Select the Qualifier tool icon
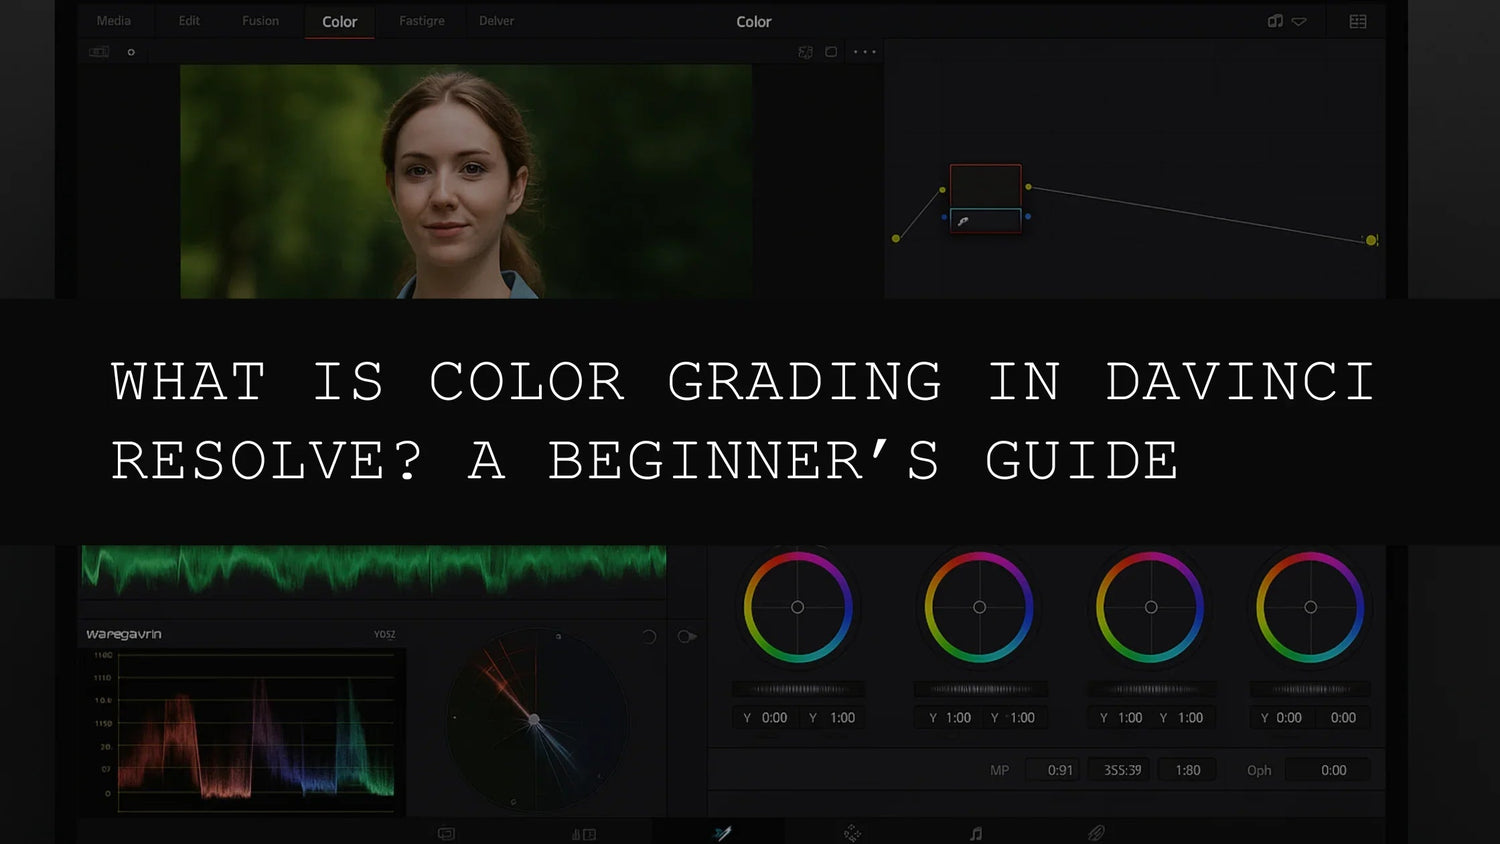The image size is (1500, 844). 722,831
